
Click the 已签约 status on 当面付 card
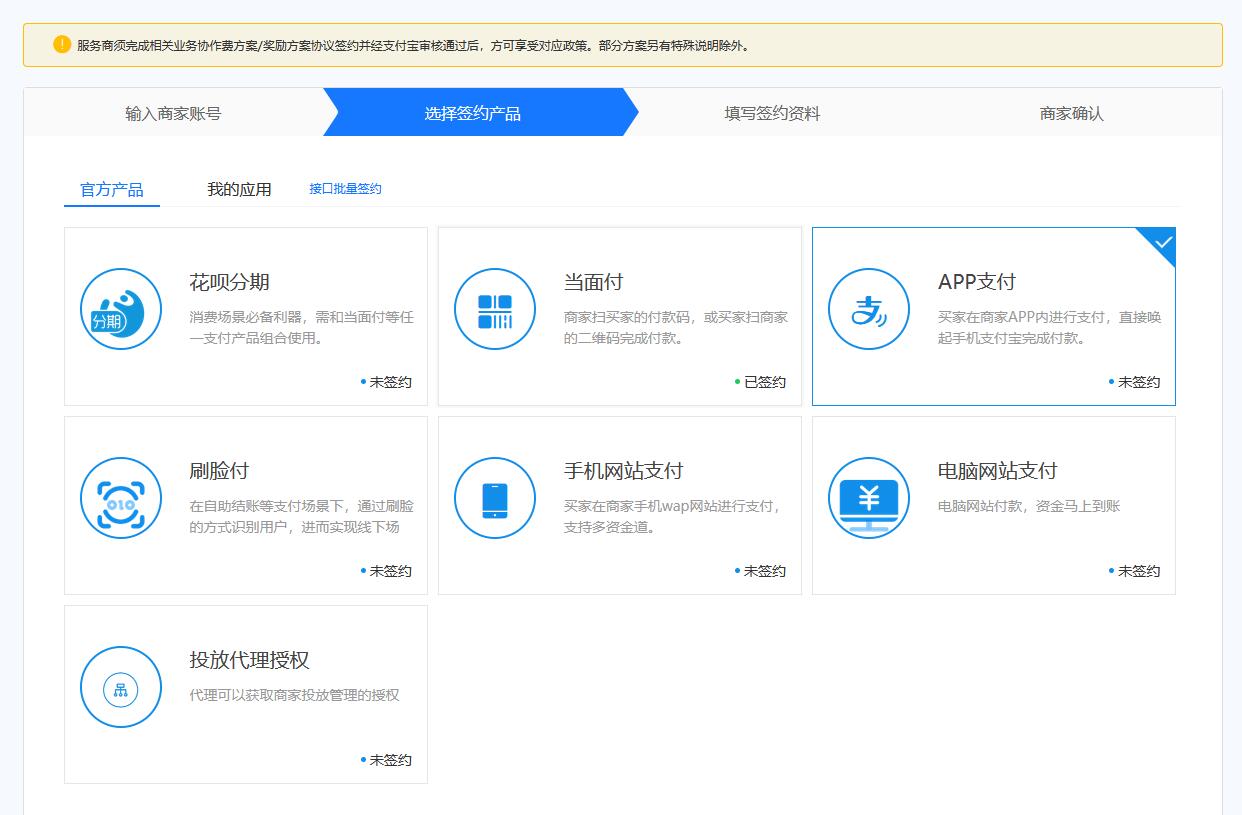pyautogui.click(x=760, y=382)
